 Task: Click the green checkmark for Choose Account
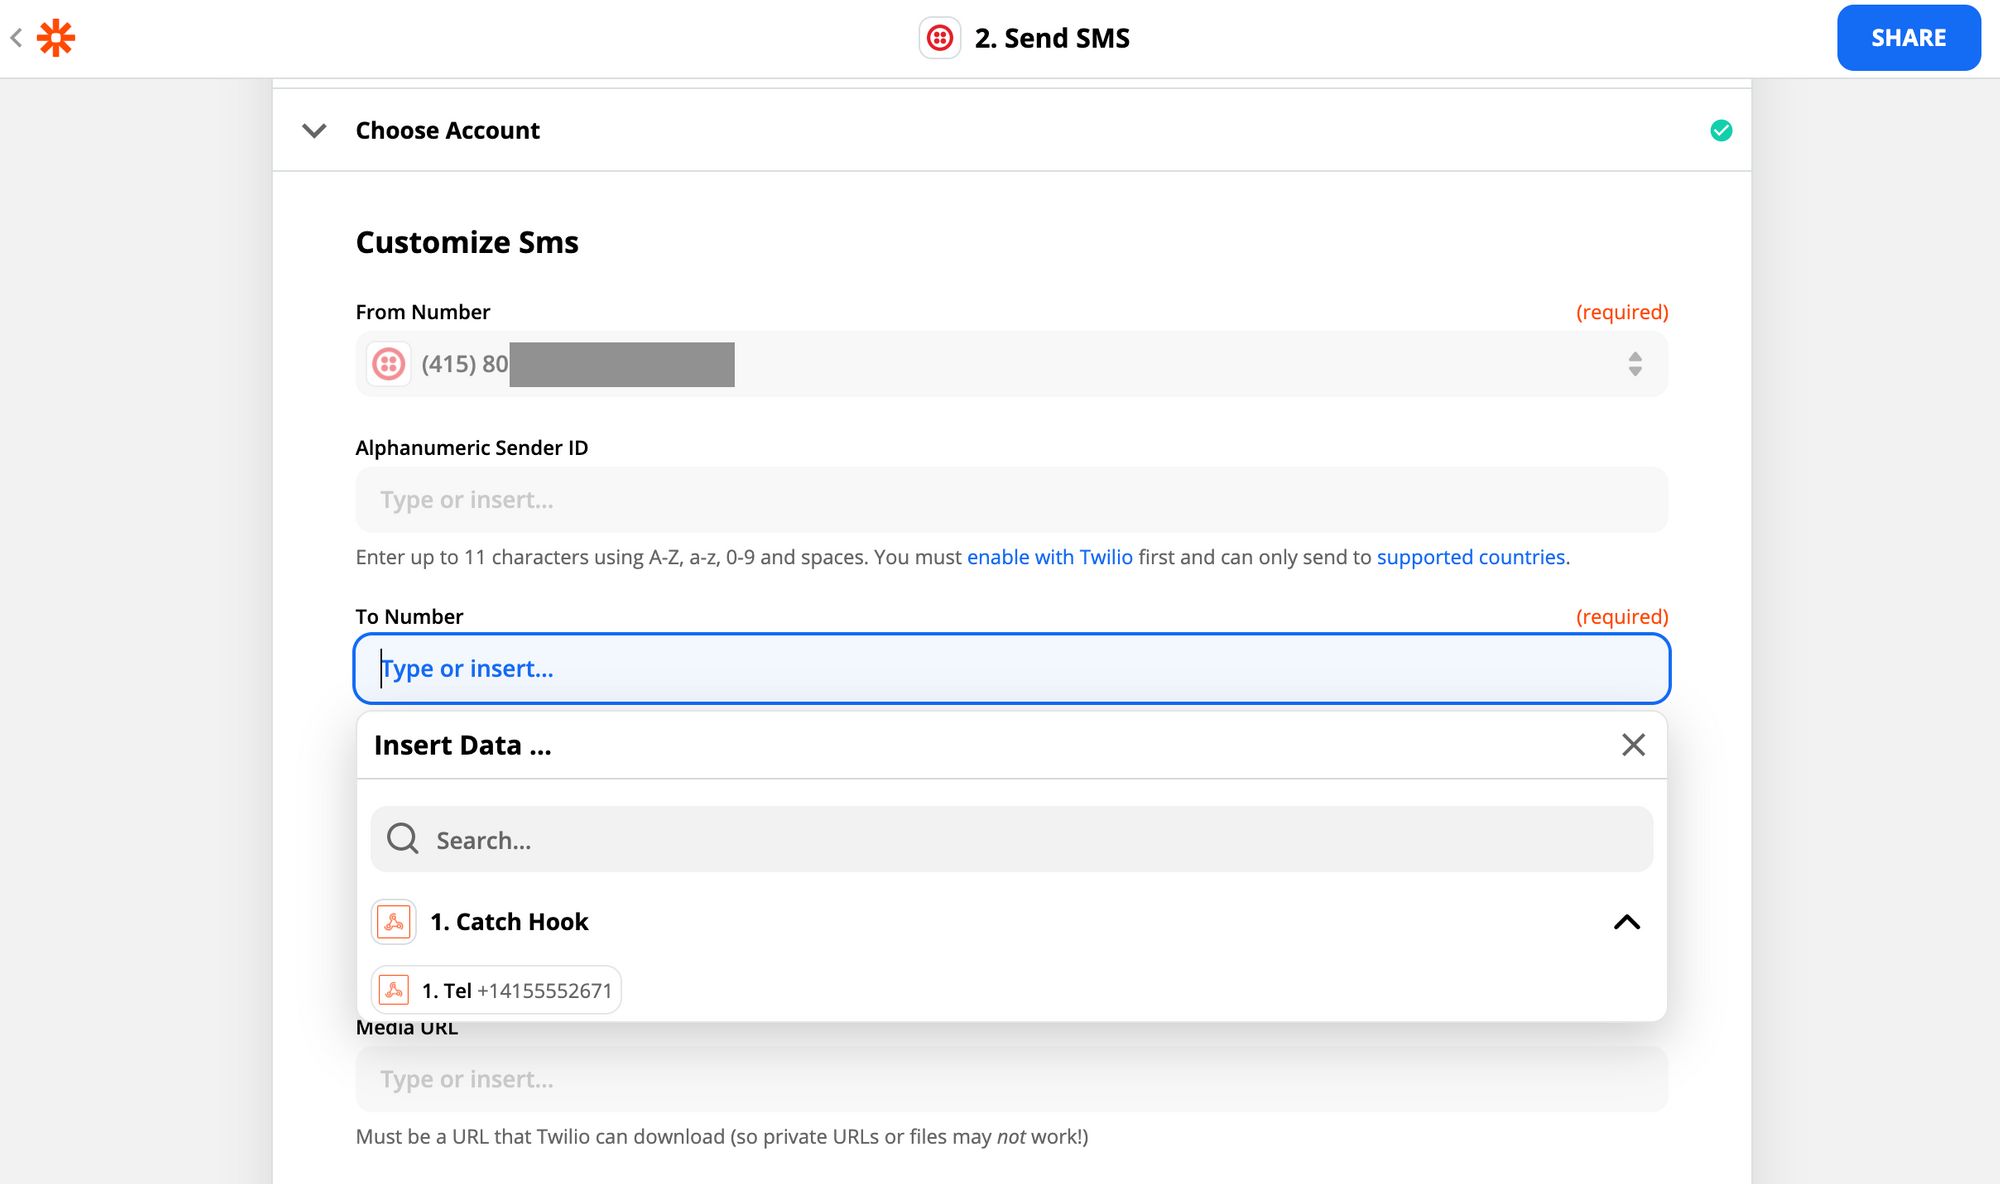pyautogui.click(x=1721, y=129)
